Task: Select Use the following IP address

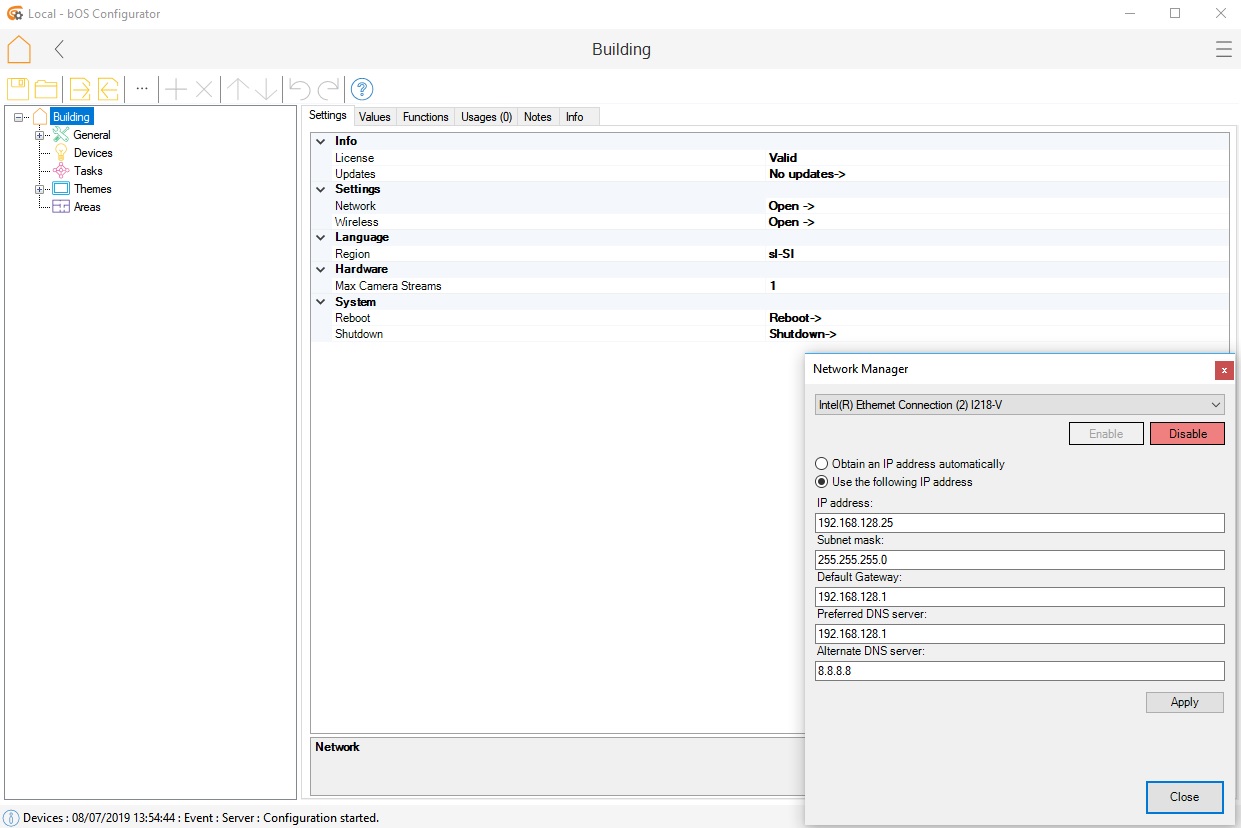Action: (822, 482)
